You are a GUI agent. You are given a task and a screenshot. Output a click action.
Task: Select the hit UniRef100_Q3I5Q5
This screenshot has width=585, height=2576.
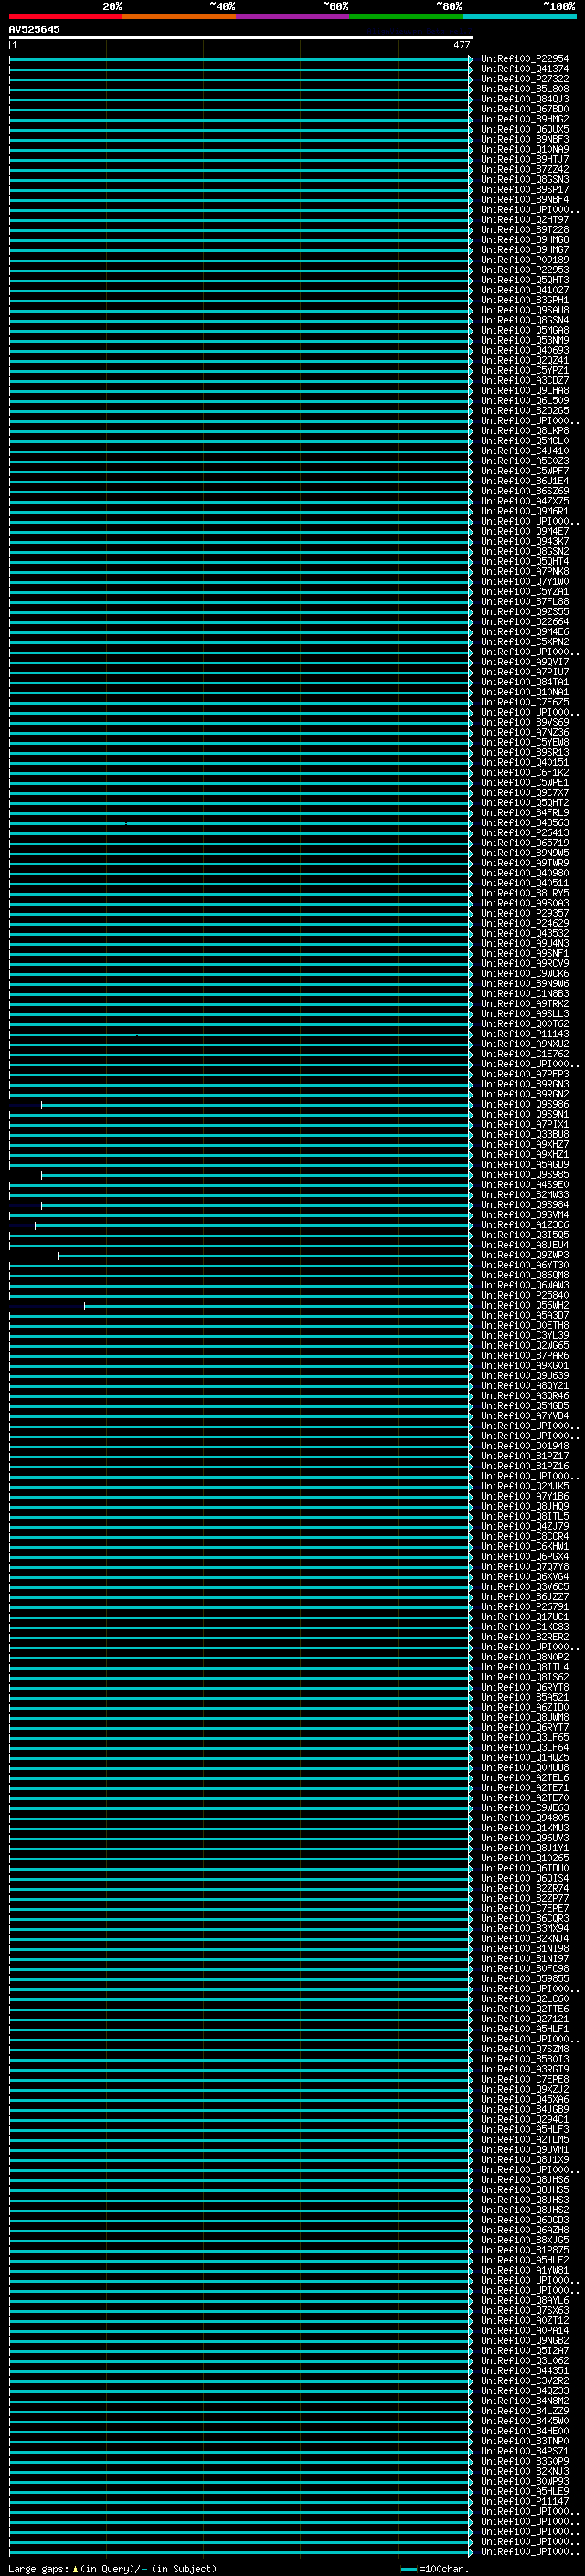click(x=524, y=1235)
